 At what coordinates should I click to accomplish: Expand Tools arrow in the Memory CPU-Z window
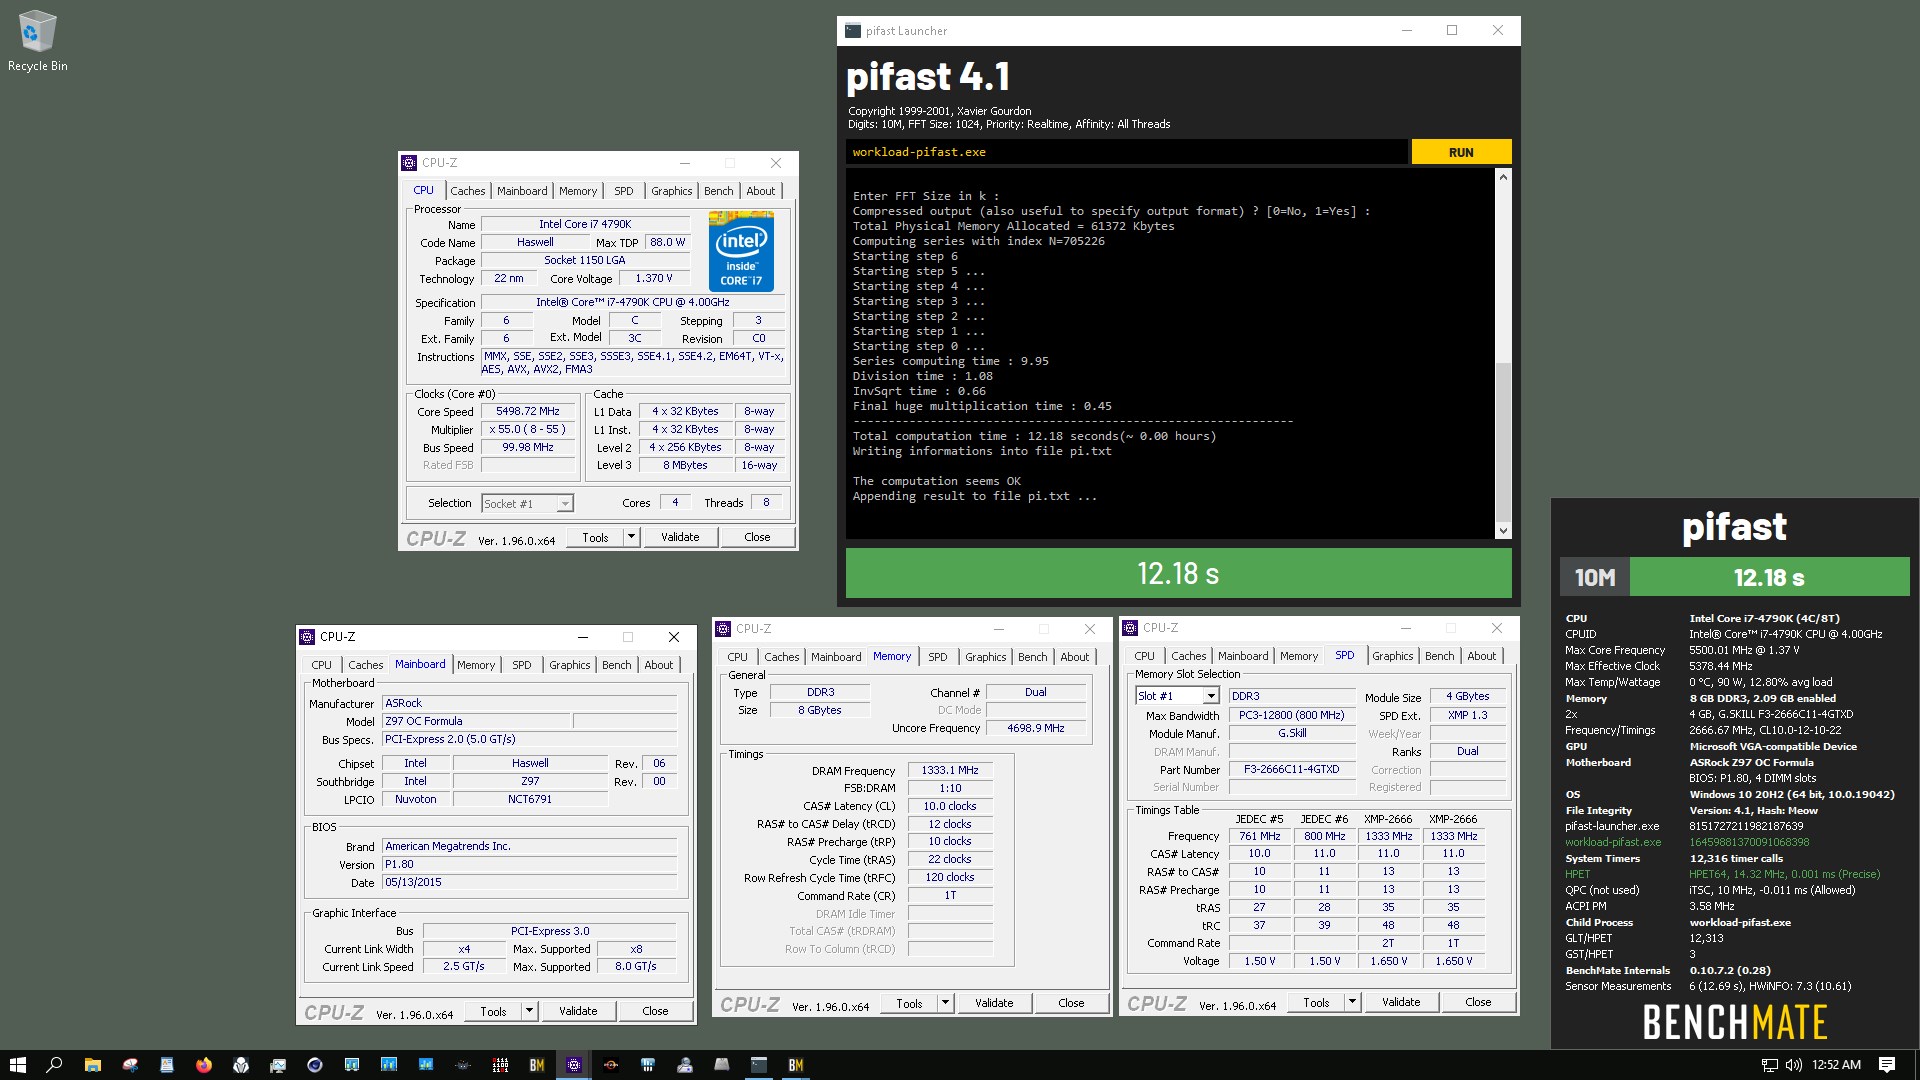[945, 1003]
